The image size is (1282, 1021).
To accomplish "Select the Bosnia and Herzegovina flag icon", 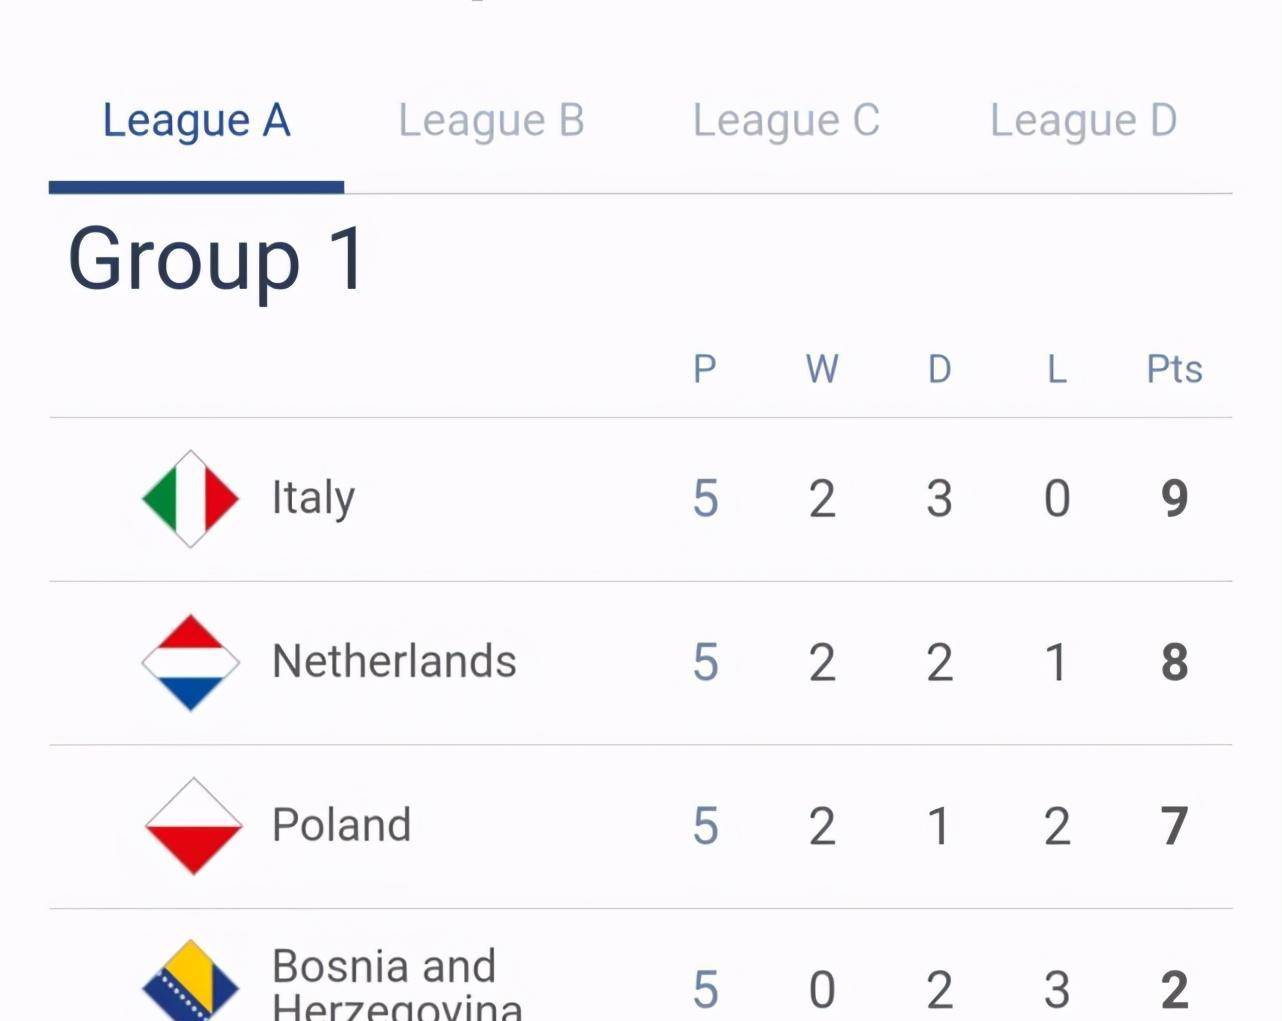I will pos(191,982).
